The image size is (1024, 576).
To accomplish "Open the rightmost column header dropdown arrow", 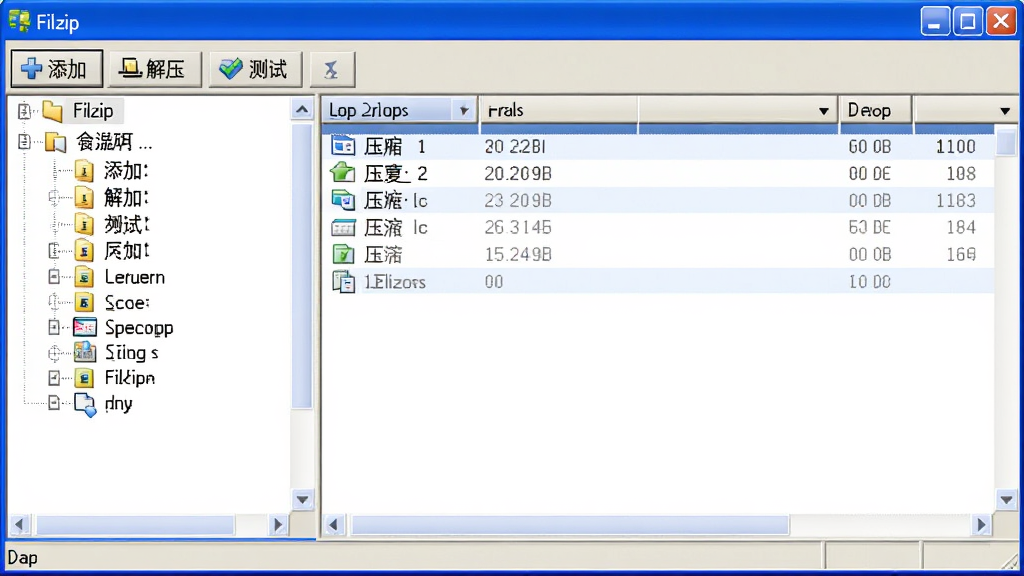I will (x=1005, y=111).
